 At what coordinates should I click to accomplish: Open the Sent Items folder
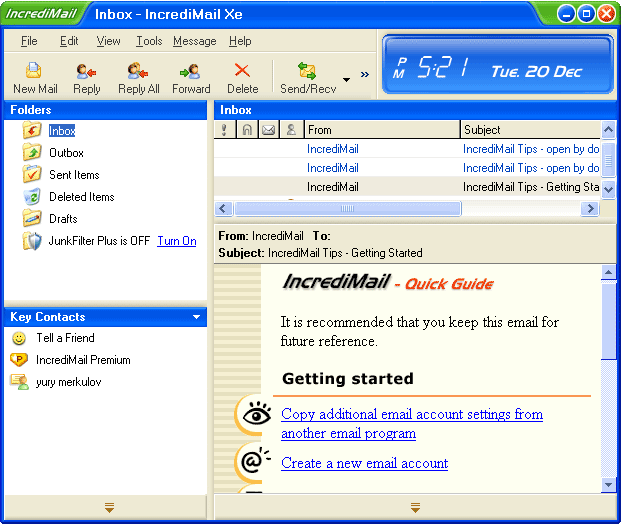point(74,175)
